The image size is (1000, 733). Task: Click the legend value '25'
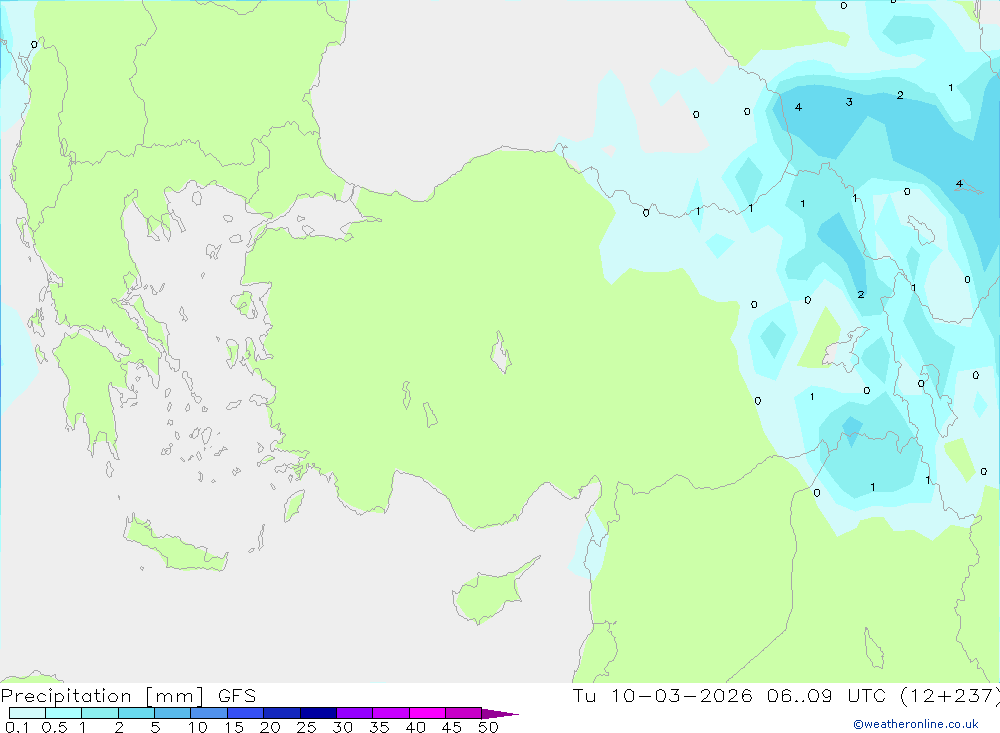pyautogui.click(x=306, y=727)
